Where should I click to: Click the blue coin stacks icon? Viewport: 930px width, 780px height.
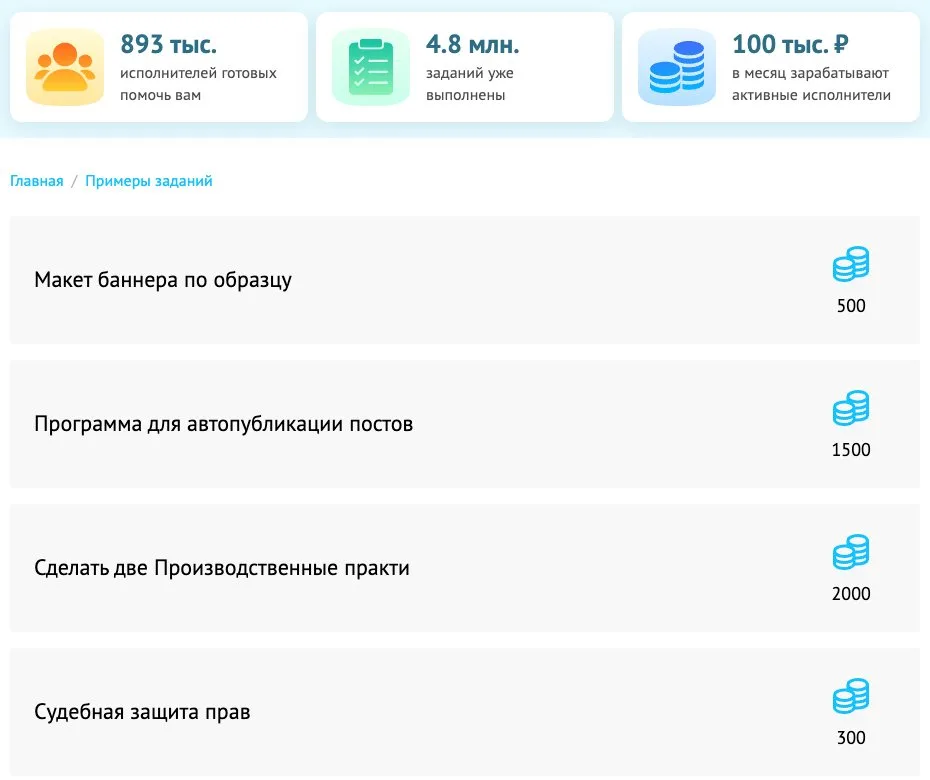click(x=677, y=67)
